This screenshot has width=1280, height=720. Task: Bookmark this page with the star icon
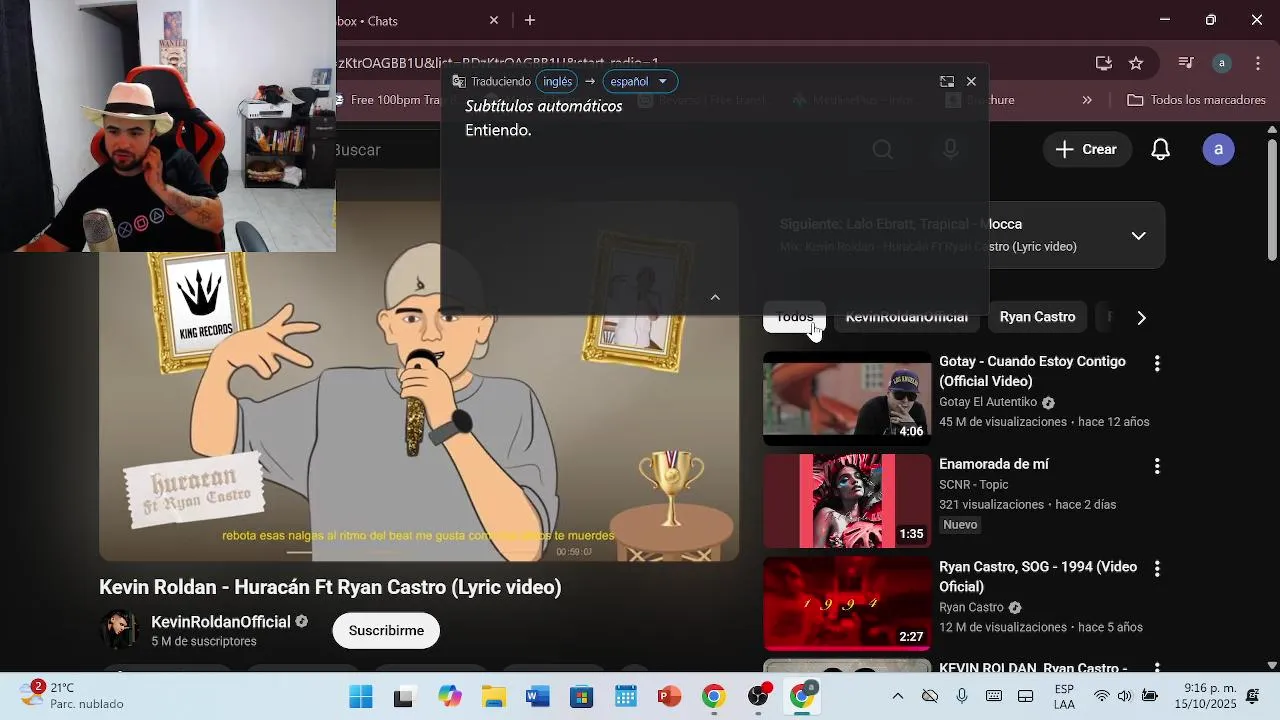[x=1136, y=63]
